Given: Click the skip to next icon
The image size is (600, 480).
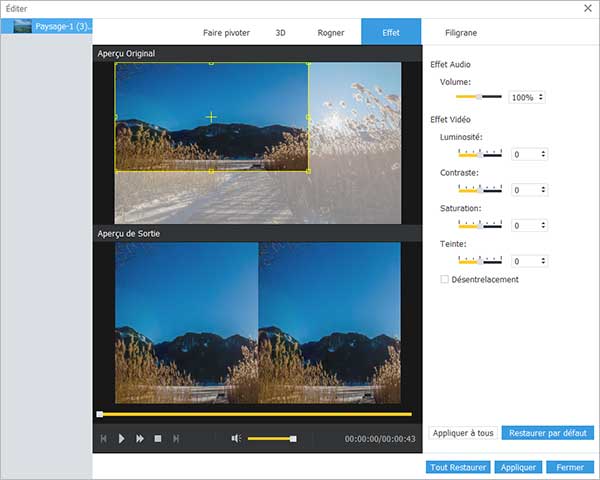Looking at the screenshot, I should coord(176,438).
